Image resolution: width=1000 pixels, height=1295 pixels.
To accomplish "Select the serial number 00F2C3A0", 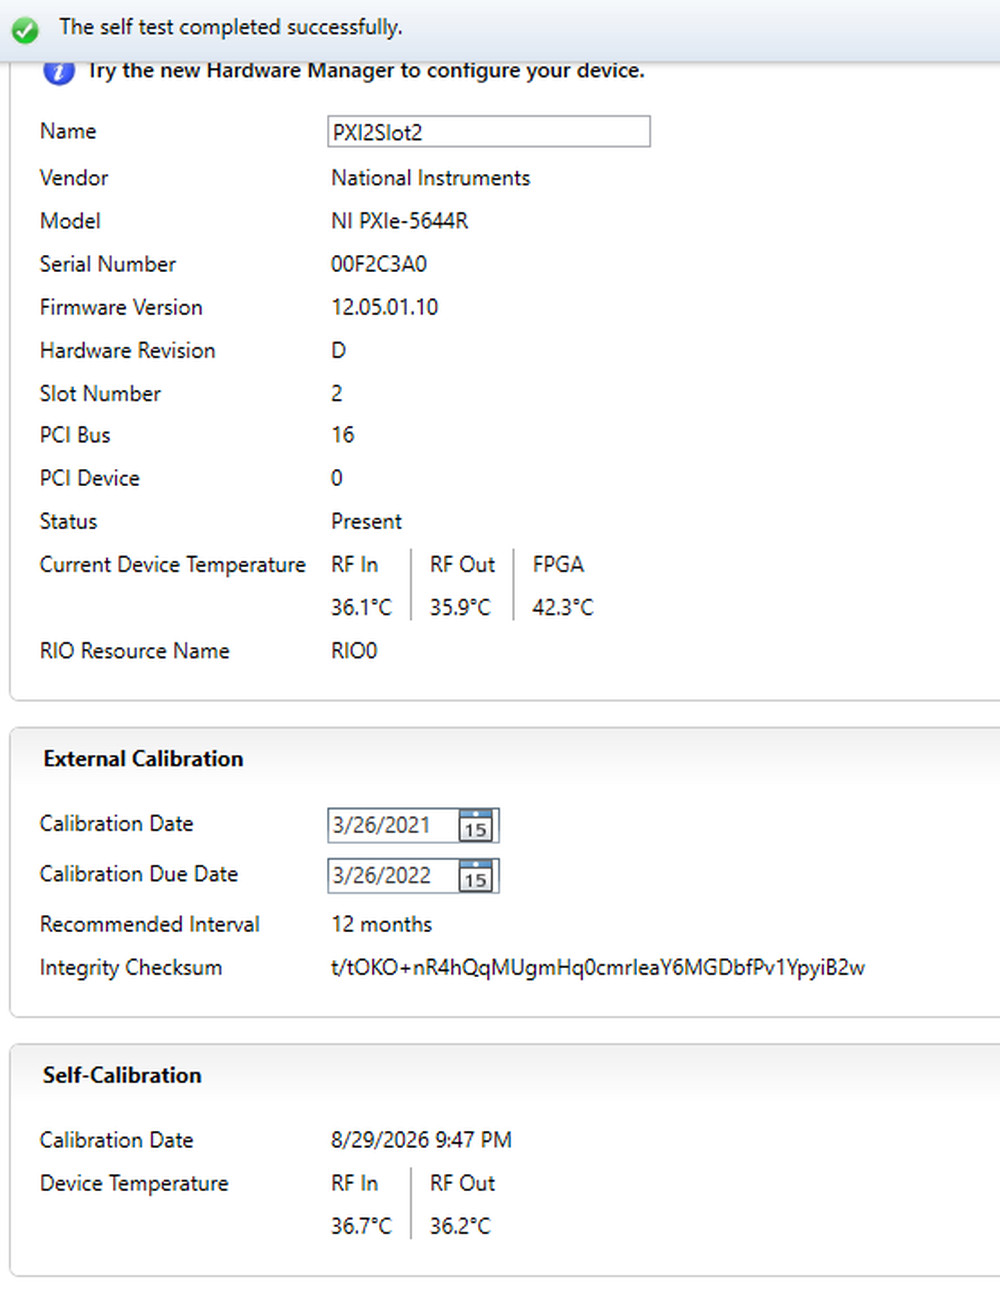I will [x=379, y=264].
